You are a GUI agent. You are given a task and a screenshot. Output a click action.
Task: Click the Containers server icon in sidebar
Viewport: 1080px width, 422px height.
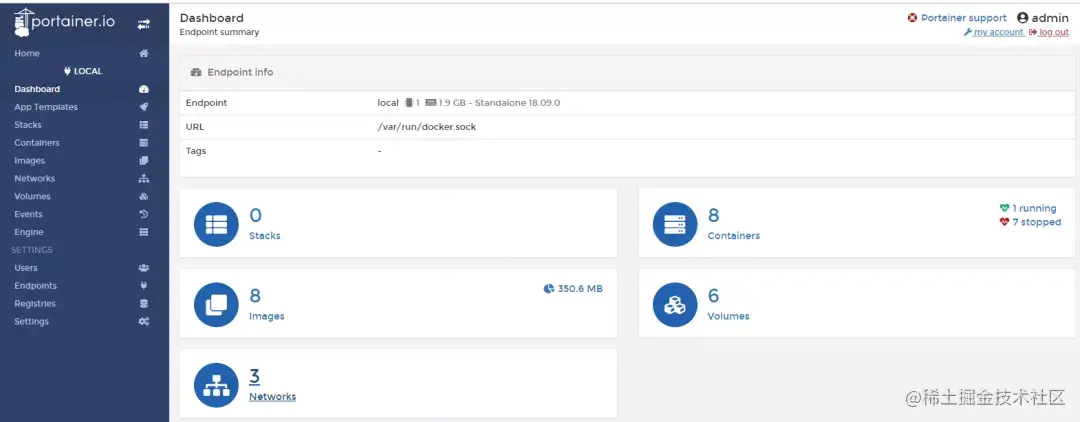pyautogui.click(x=144, y=143)
